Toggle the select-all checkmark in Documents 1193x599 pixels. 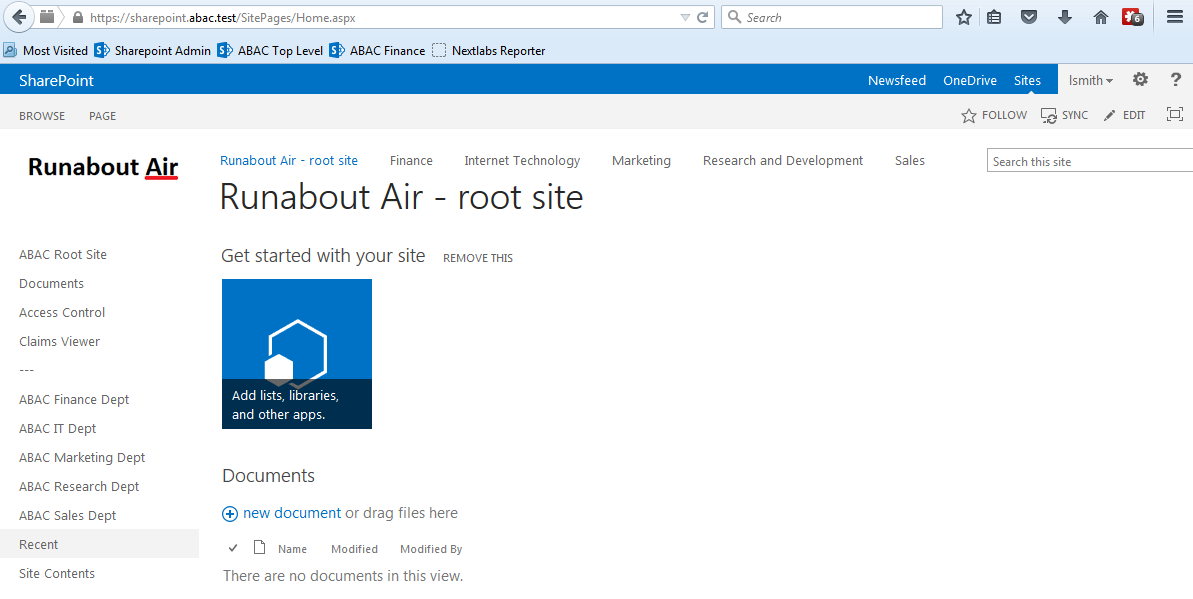coord(234,548)
